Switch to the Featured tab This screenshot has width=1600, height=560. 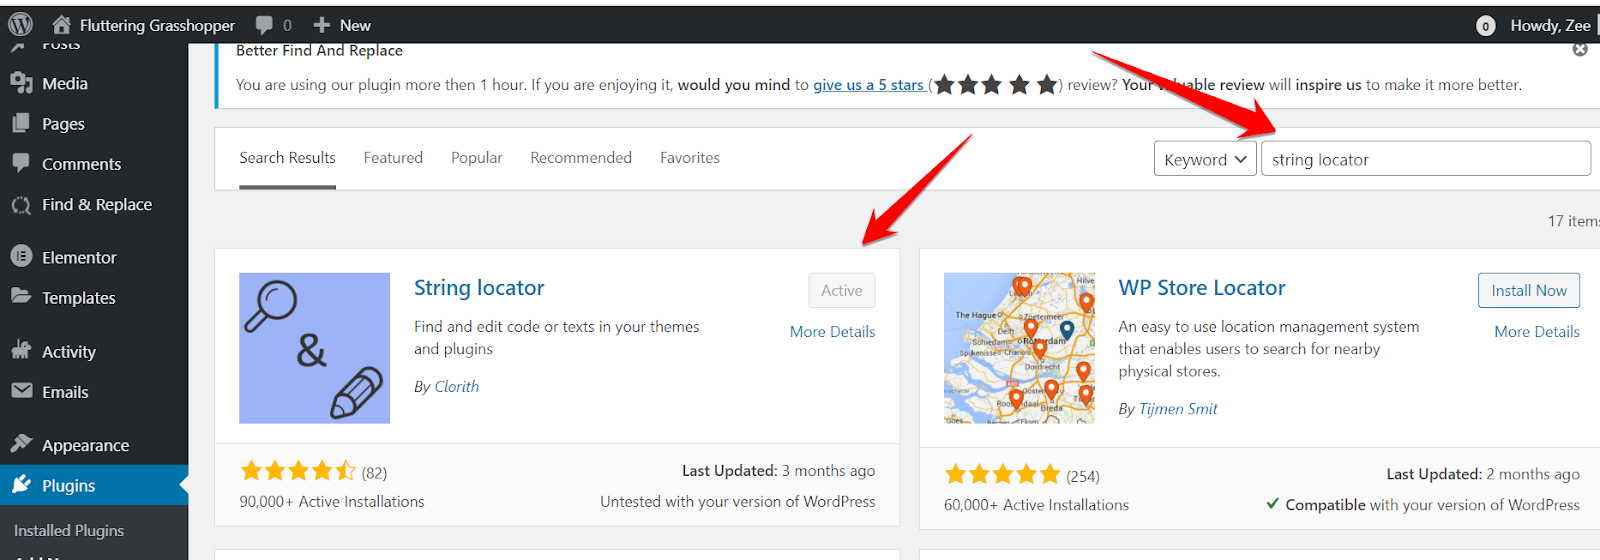pyautogui.click(x=393, y=158)
